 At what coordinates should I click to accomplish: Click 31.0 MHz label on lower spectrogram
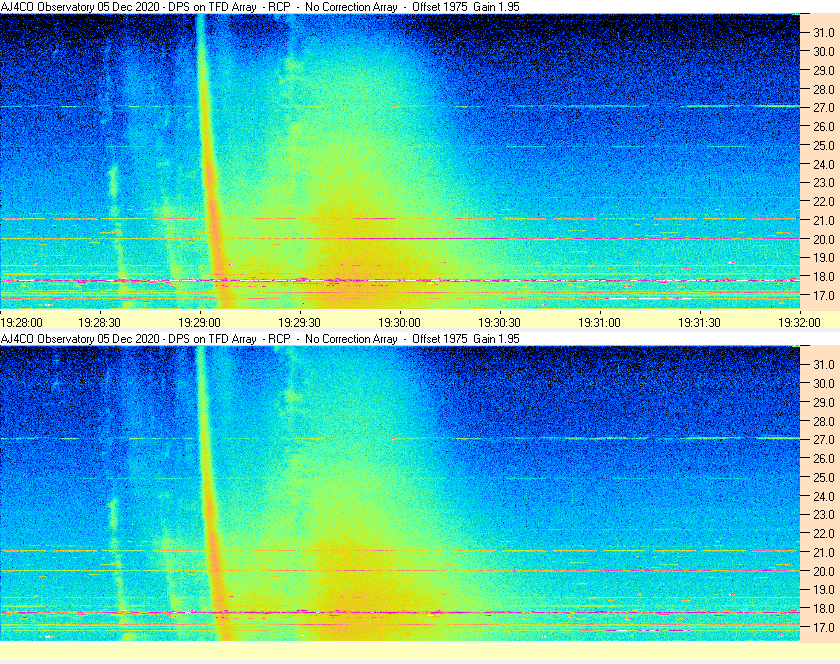[x=824, y=364]
